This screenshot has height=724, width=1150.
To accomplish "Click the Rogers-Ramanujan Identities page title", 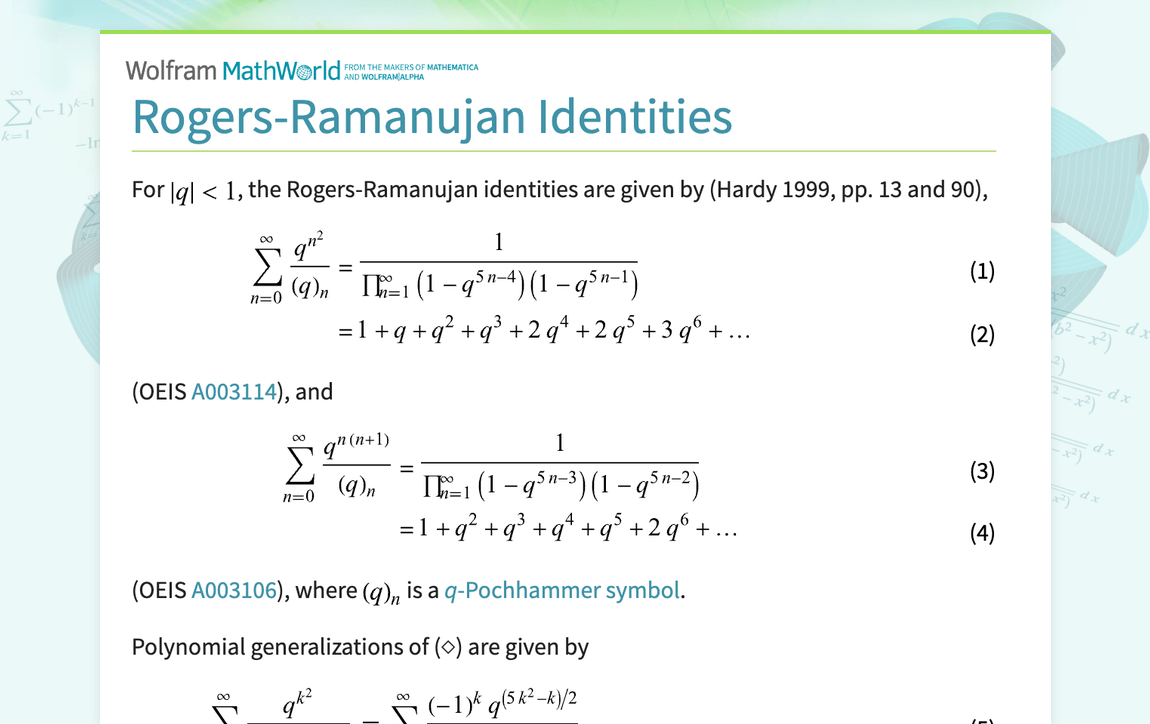I will coord(433,117).
